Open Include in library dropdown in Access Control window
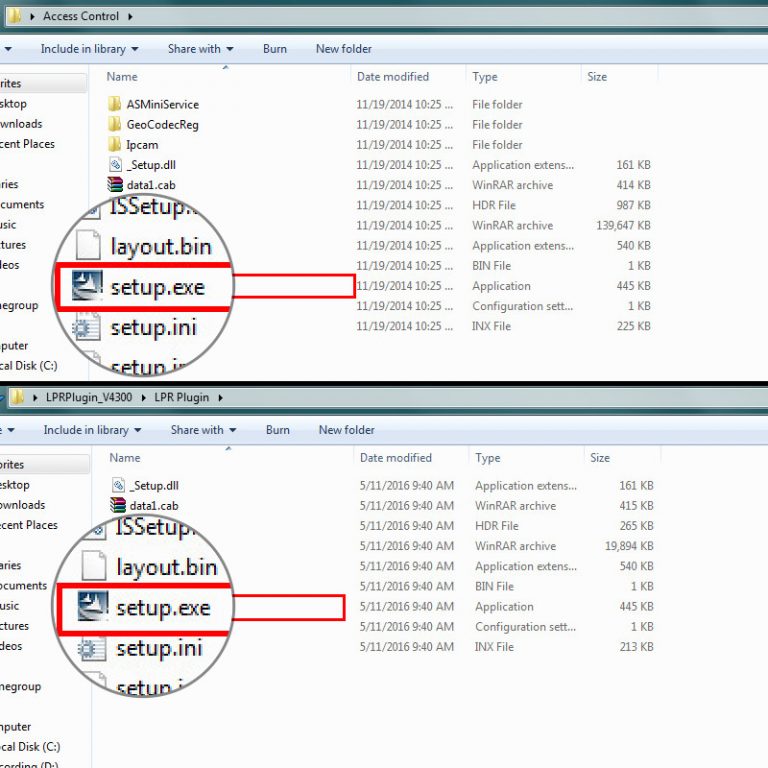This screenshot has height=768, width=768. click(89, 49)
